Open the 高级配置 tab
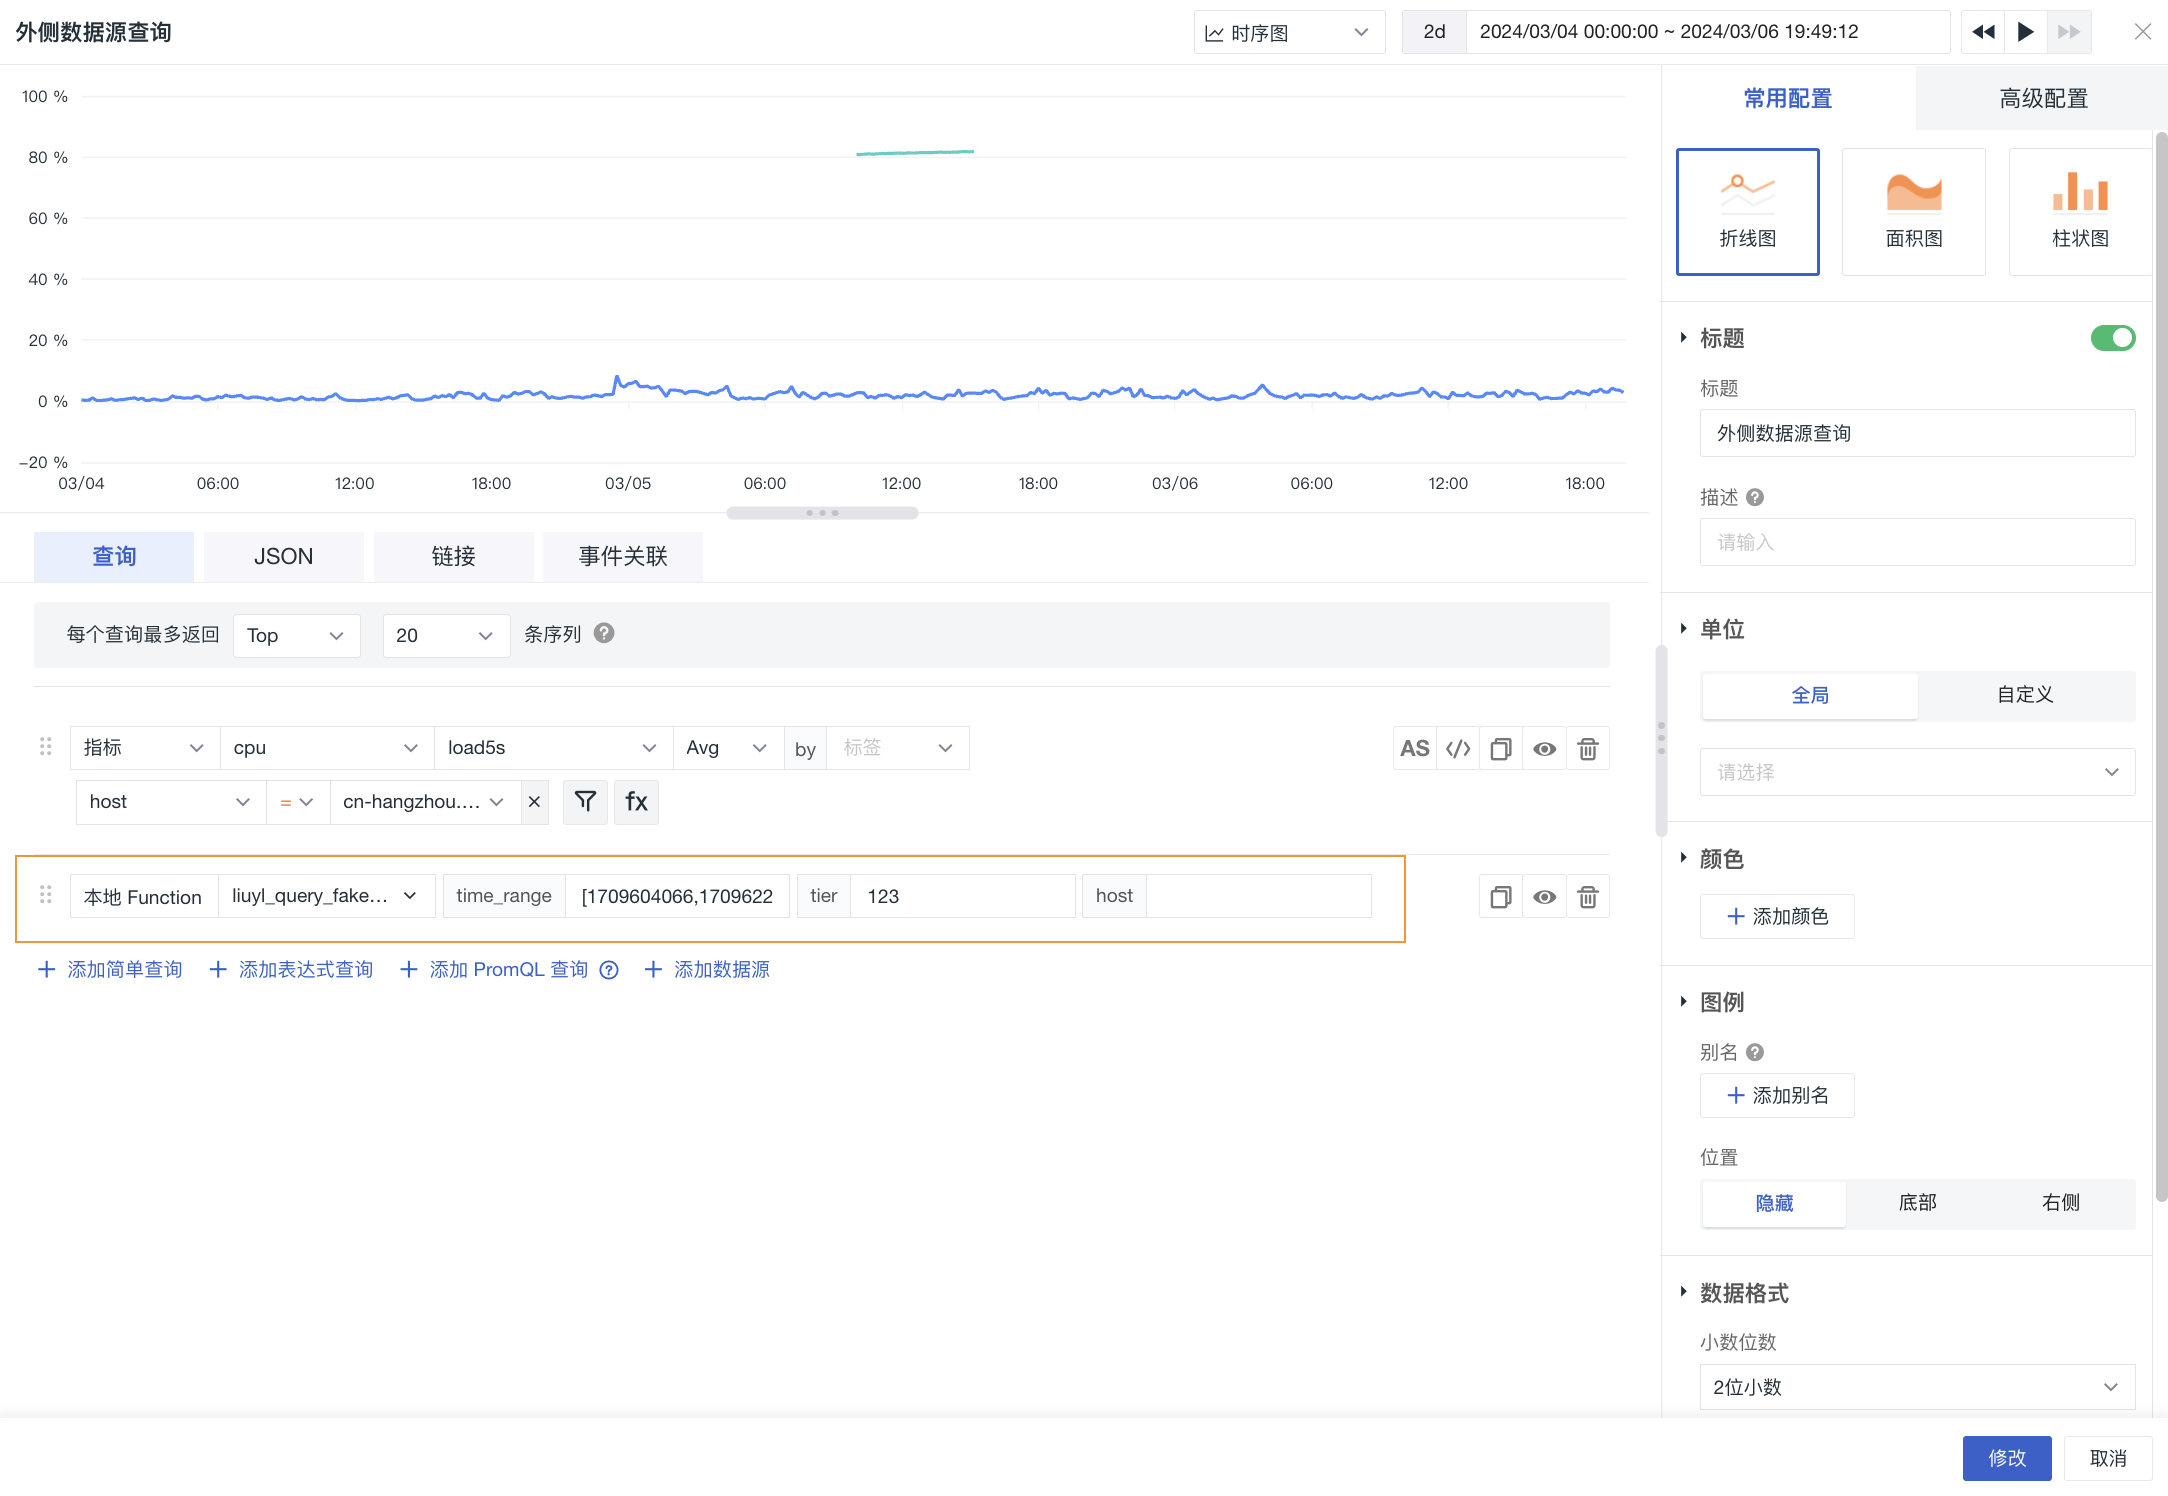 2043,99
